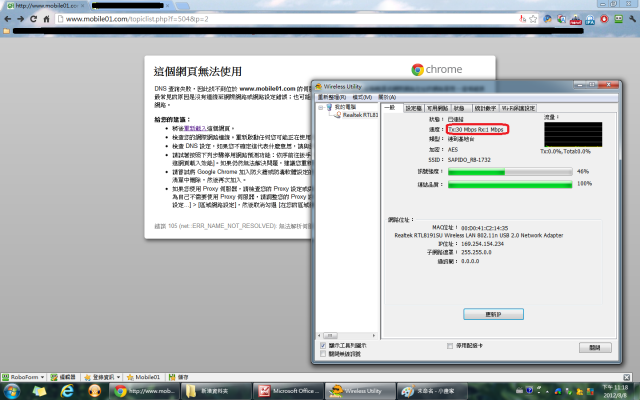Open the orange media player taskbar icon

[x=95, y=391]
